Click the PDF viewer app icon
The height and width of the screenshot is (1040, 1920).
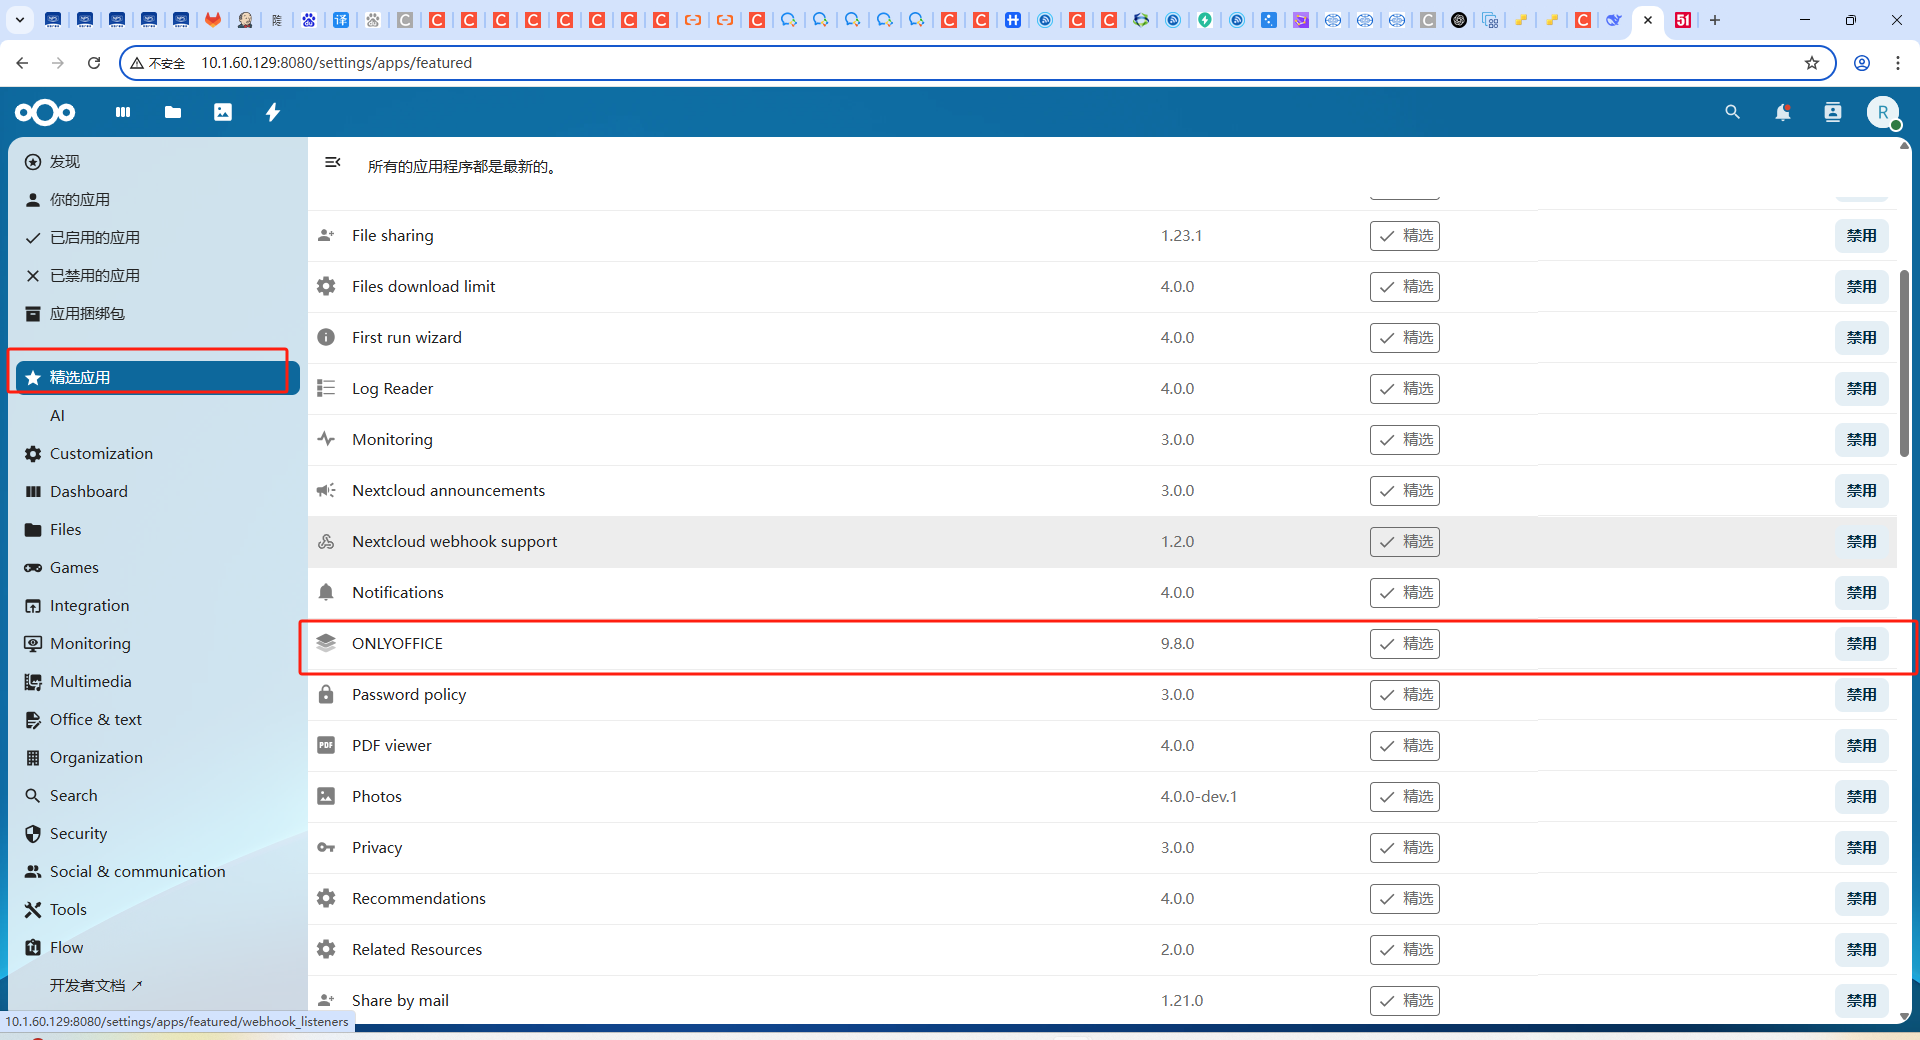tap(326, 745)
